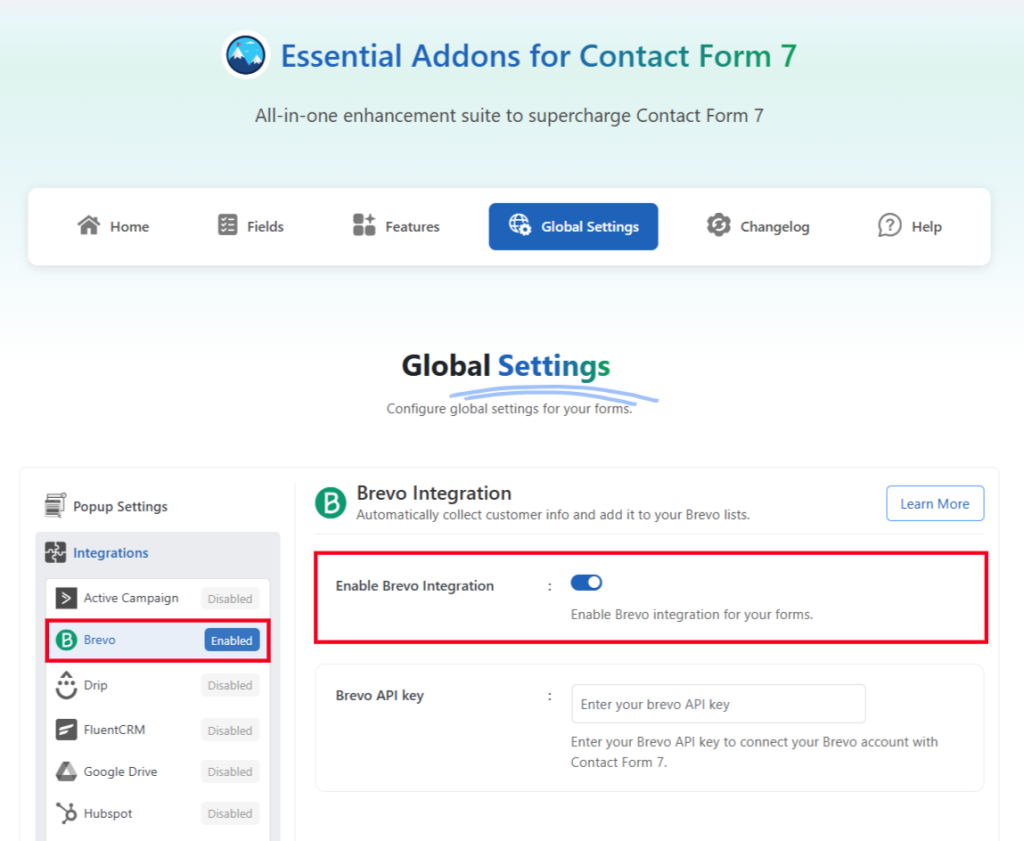Click the Active Campaign arrow icon

66,598
